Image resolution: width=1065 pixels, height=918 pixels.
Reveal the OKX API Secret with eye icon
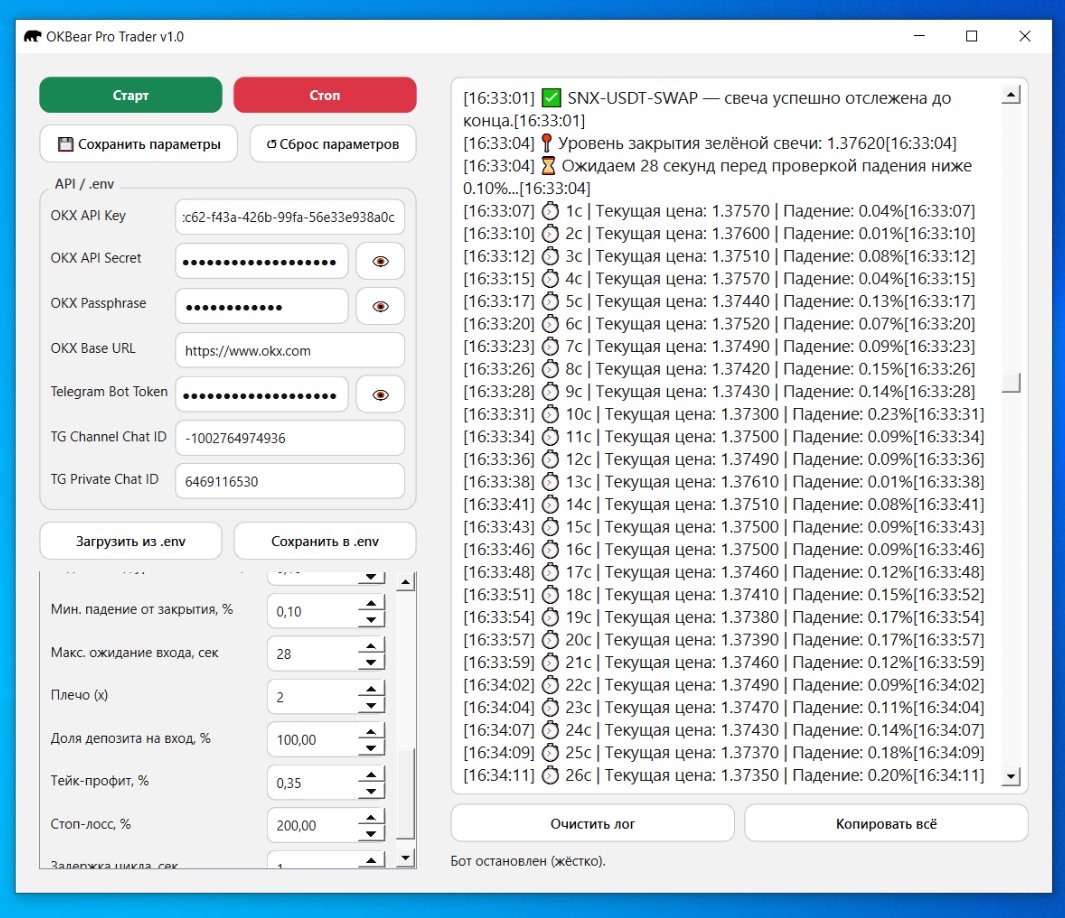click(380, 261)
